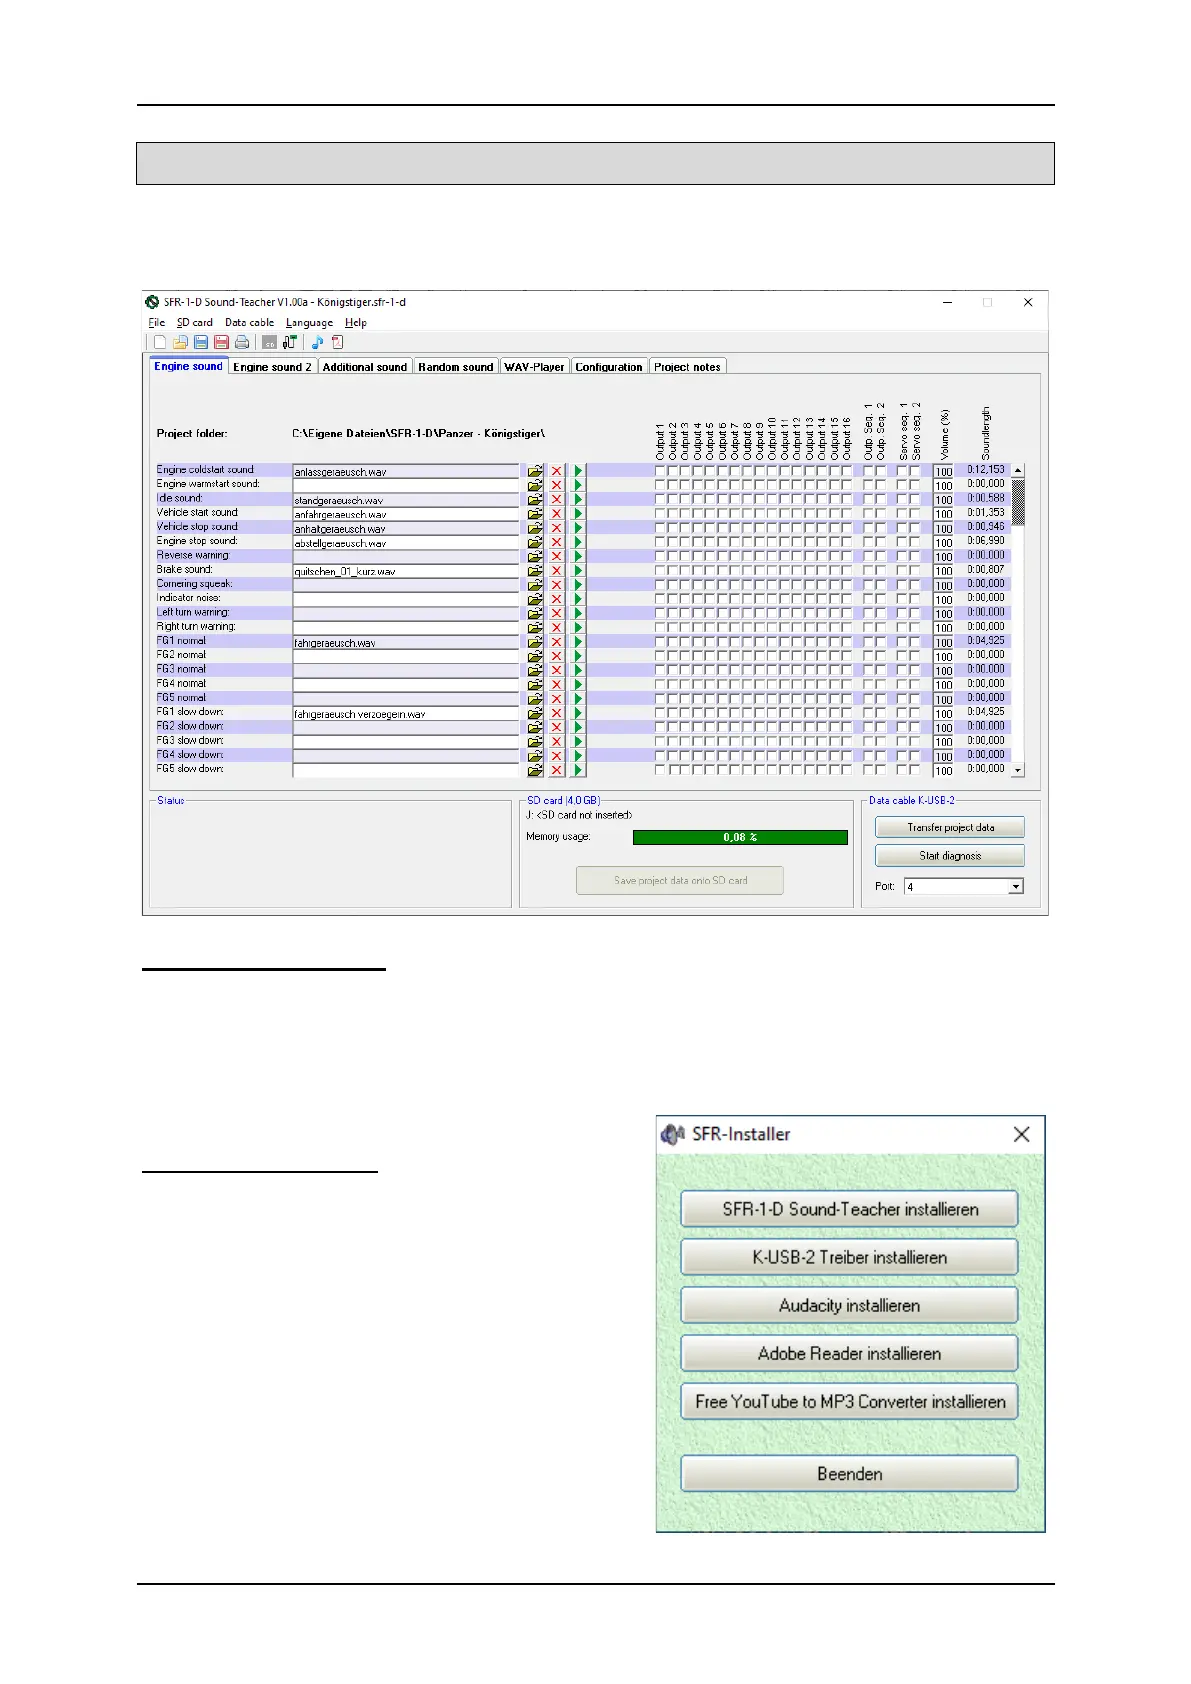Browse file for Reverse warning row
This screenshot has width=1191, height=1684.
pos(535,556)
